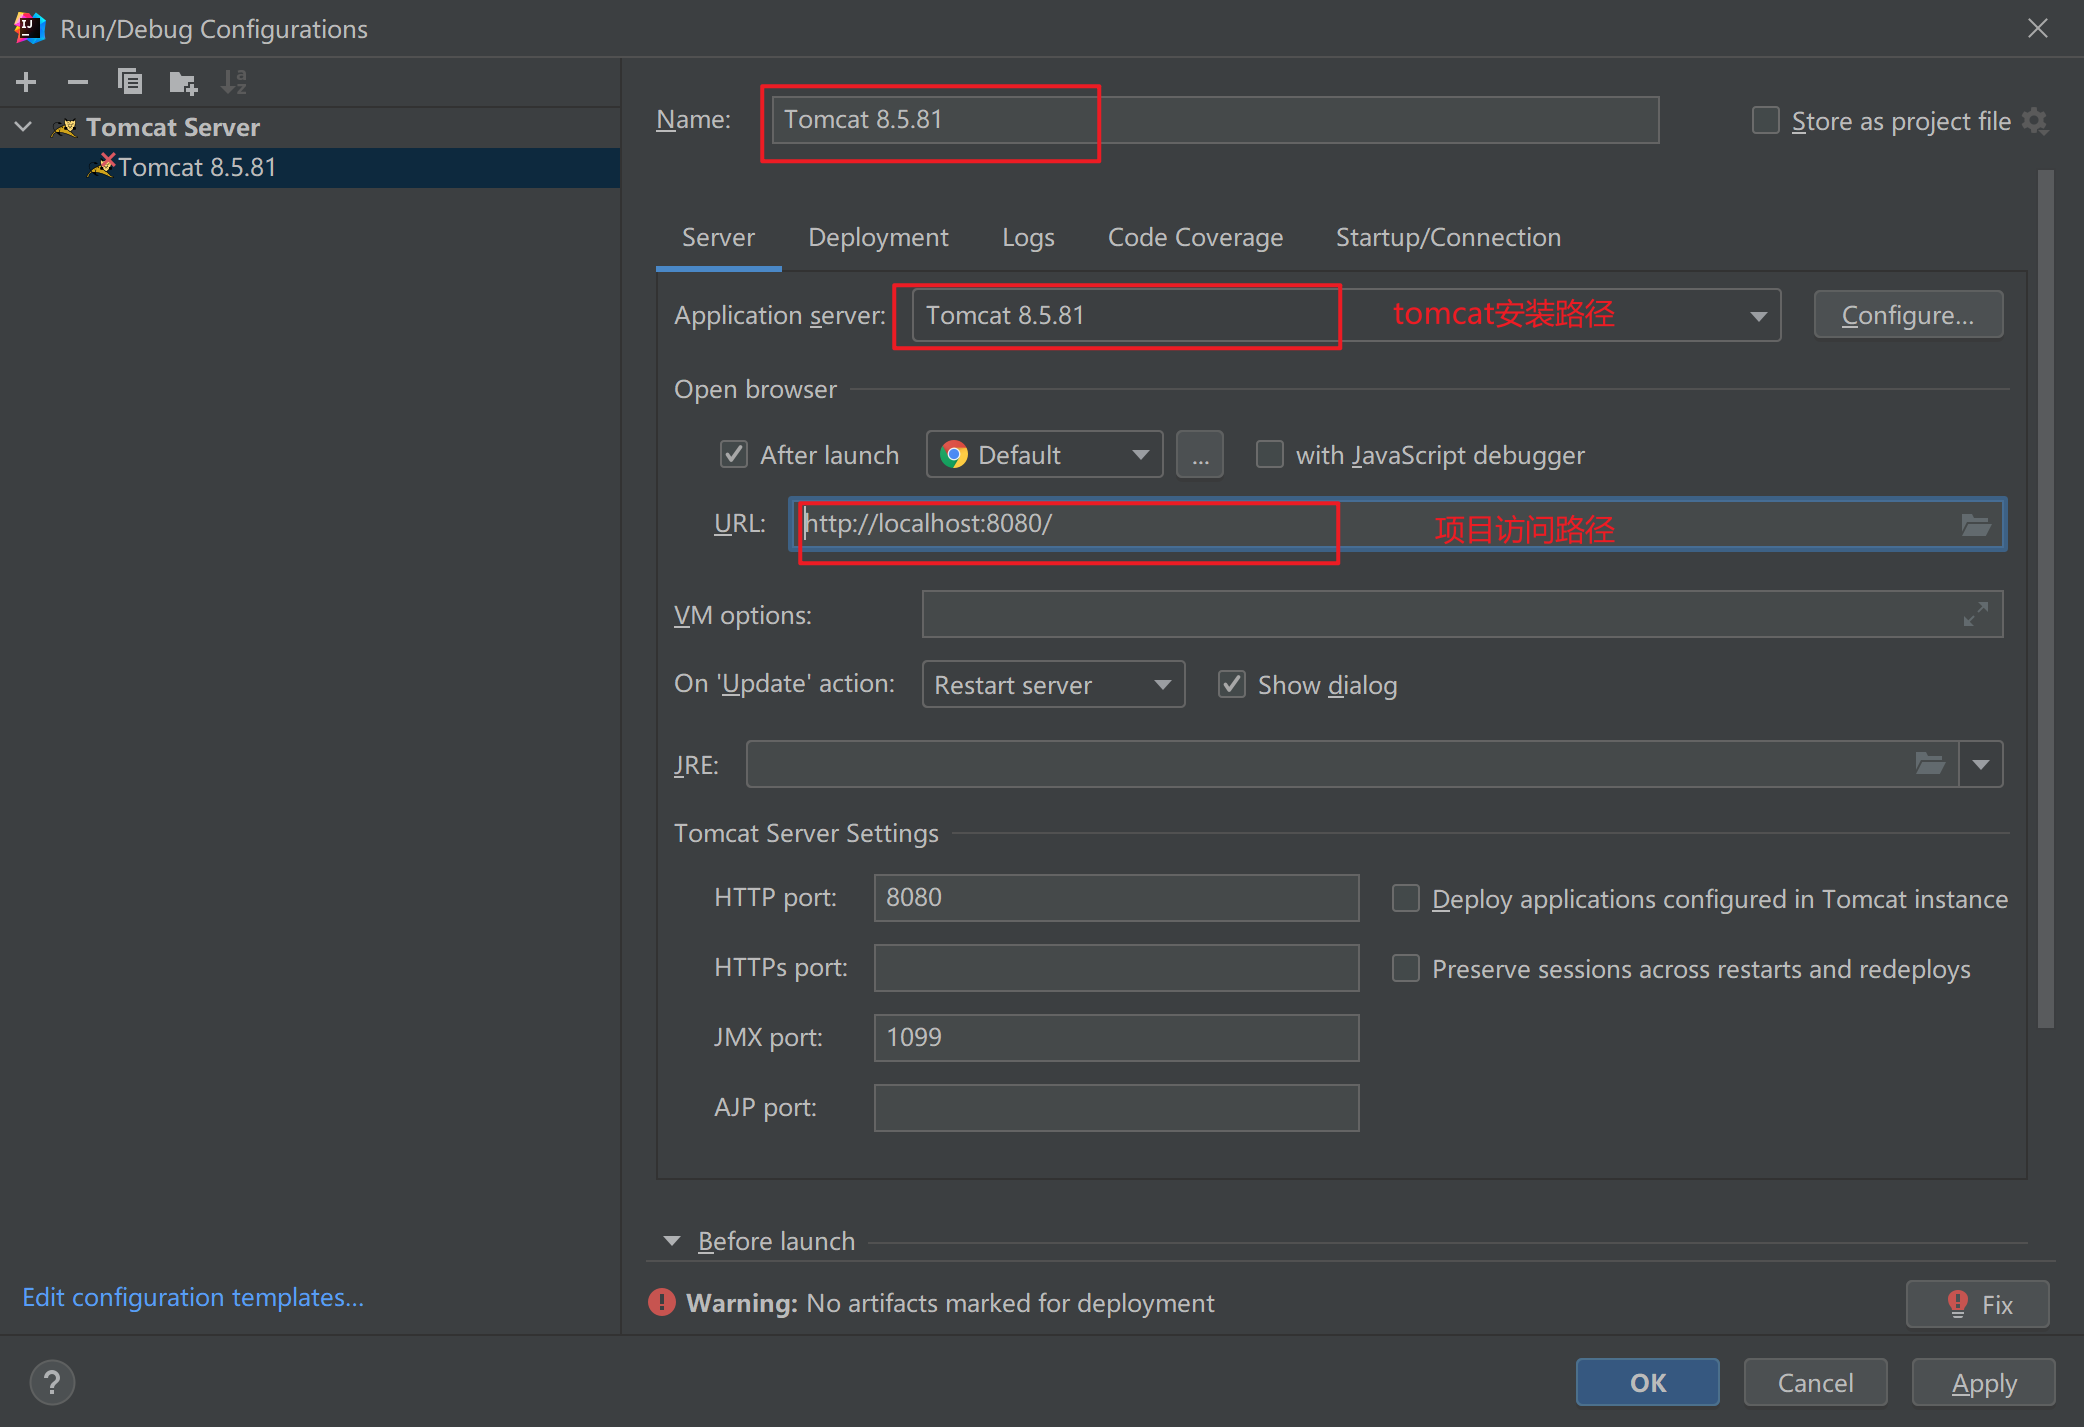Enable with JavaScript debugger checkbox
This screenshot has height=1427, width=2084.
(x=1270, y=455)
